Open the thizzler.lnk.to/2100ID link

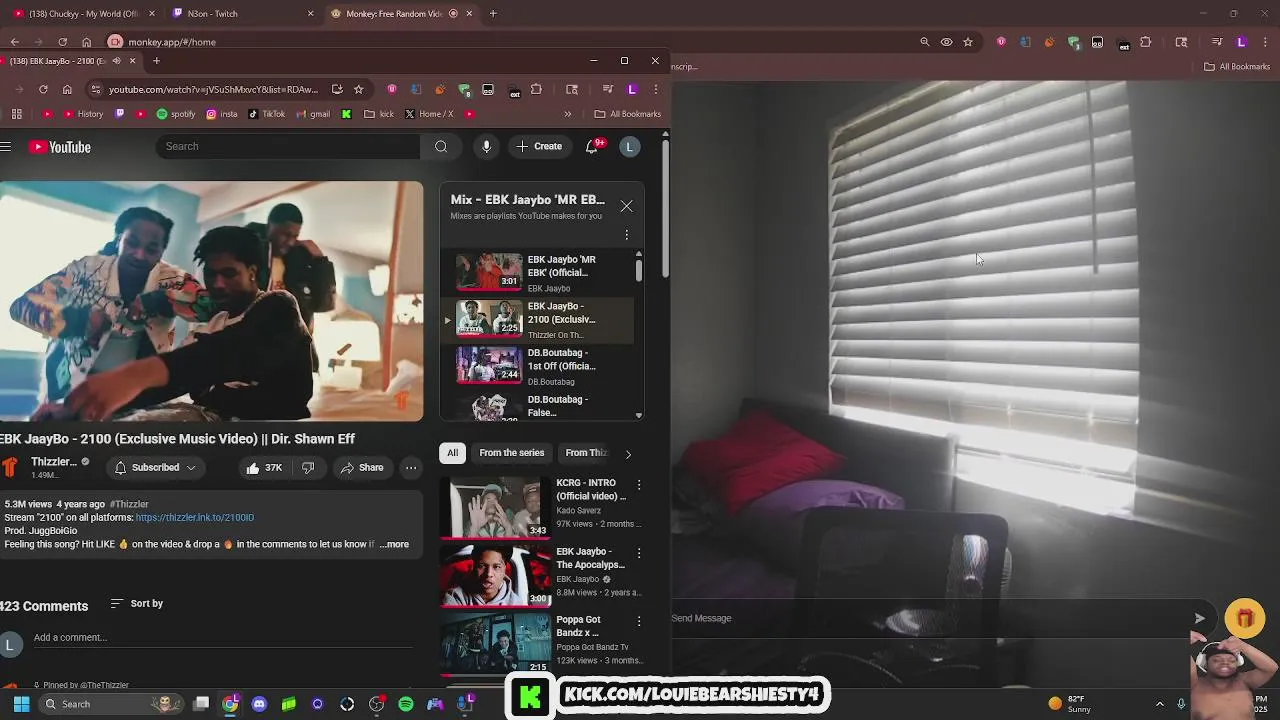pyautogui.click(x=195, y=518)
